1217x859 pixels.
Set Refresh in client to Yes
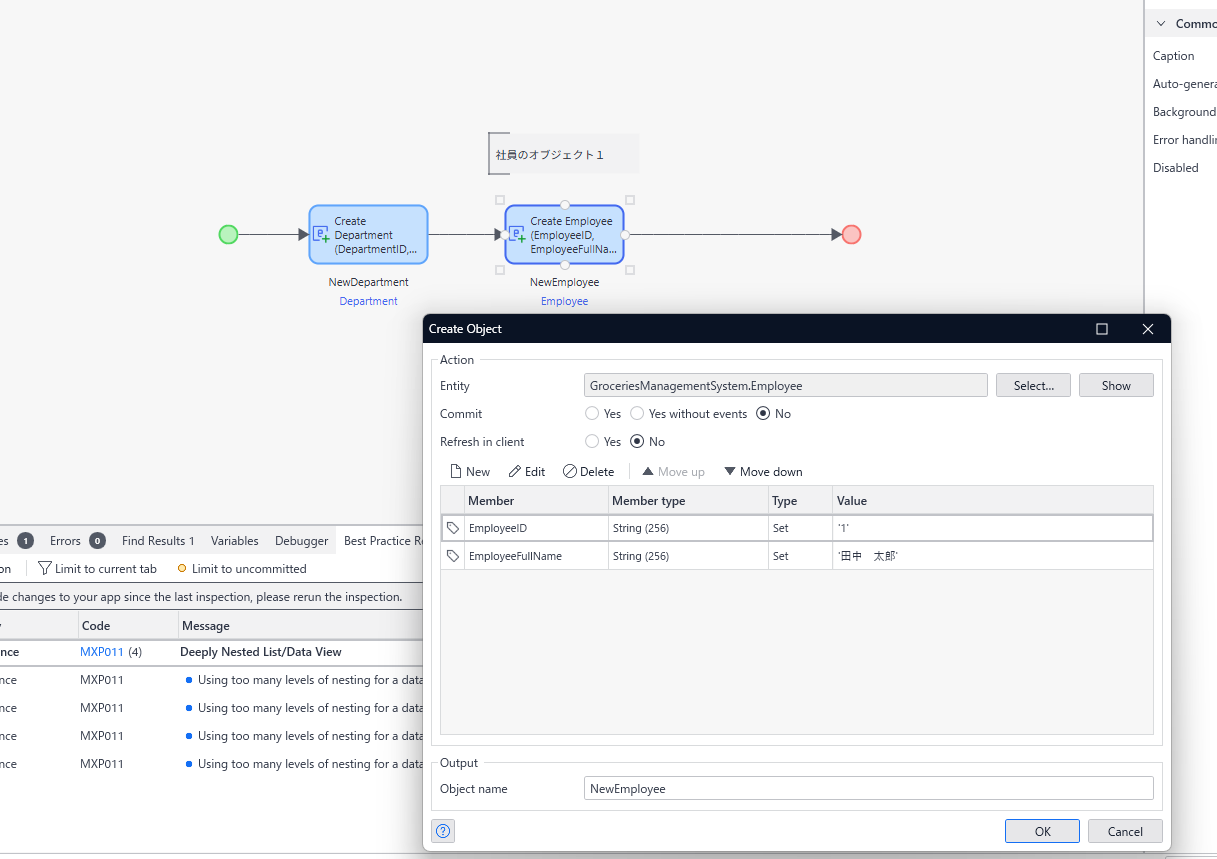593,442
